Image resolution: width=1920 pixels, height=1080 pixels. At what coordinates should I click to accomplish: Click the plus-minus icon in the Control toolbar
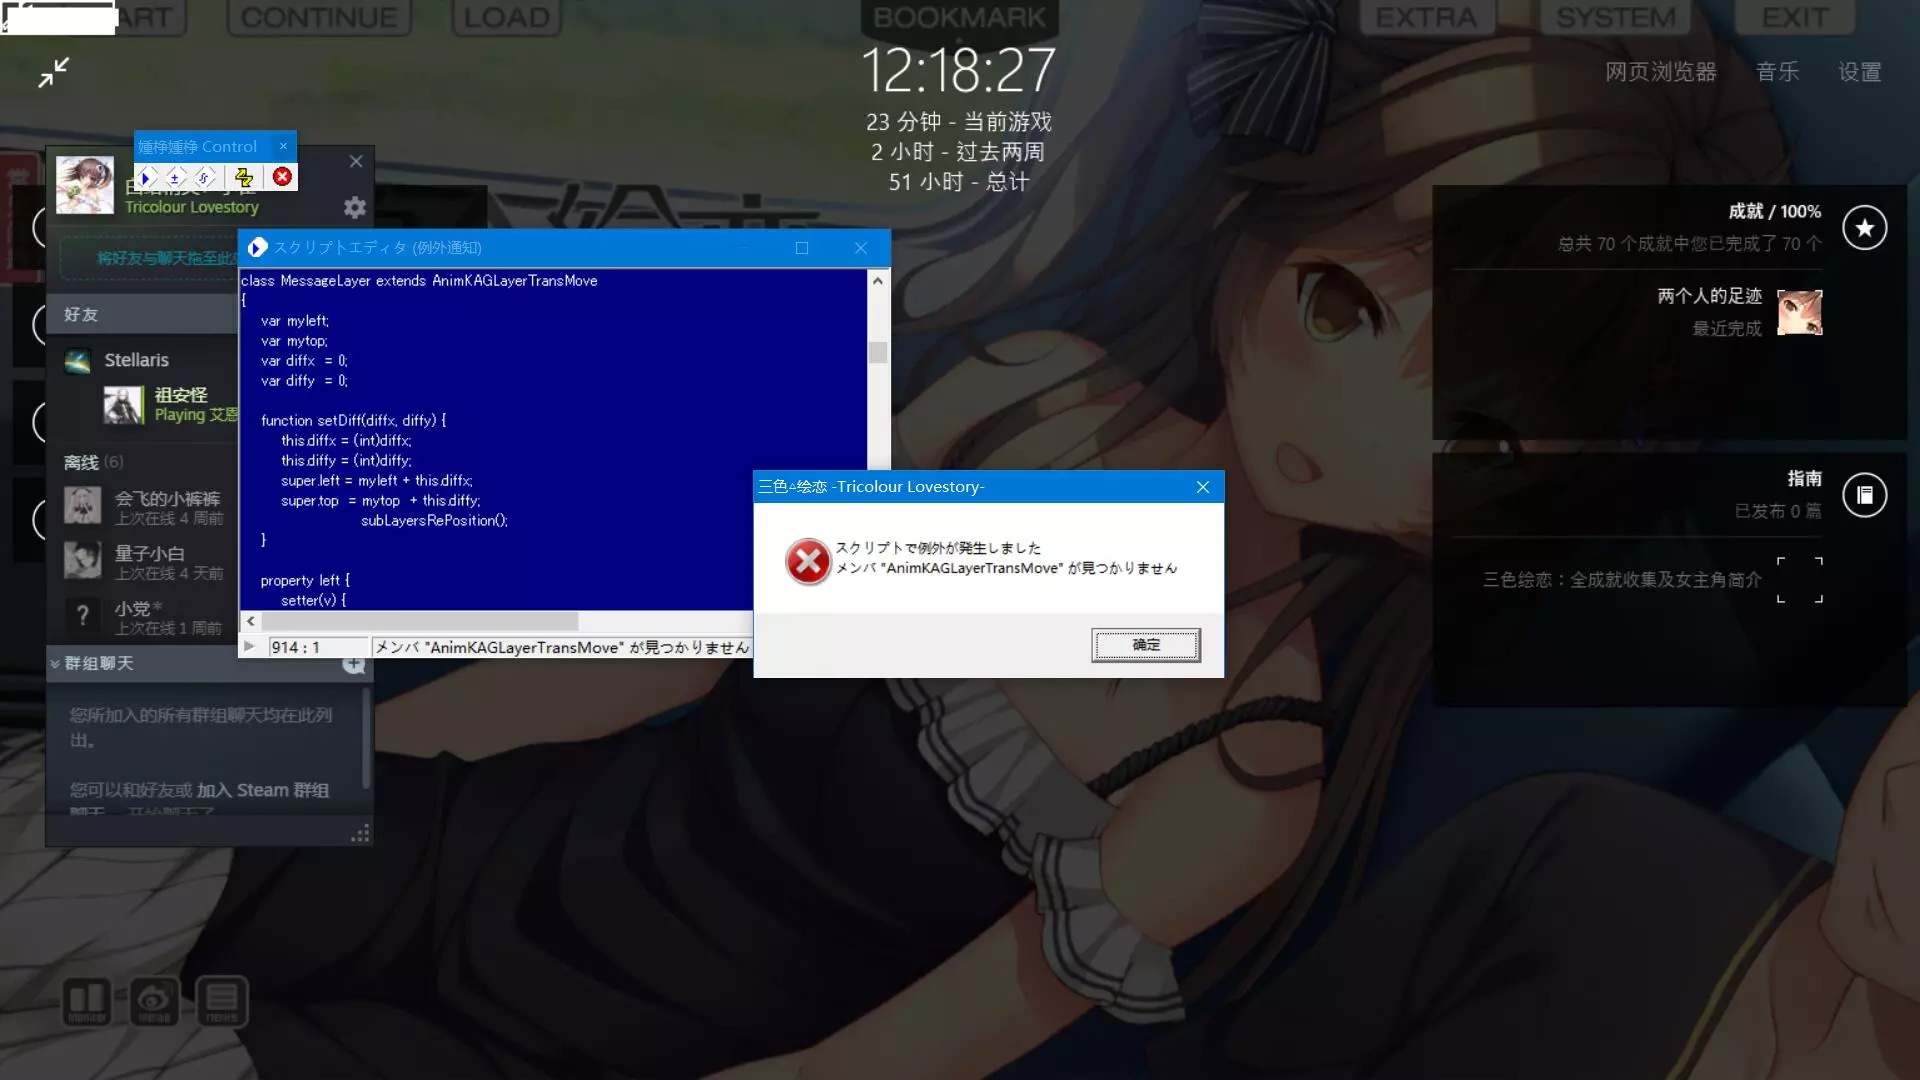[x=175, y=177]
